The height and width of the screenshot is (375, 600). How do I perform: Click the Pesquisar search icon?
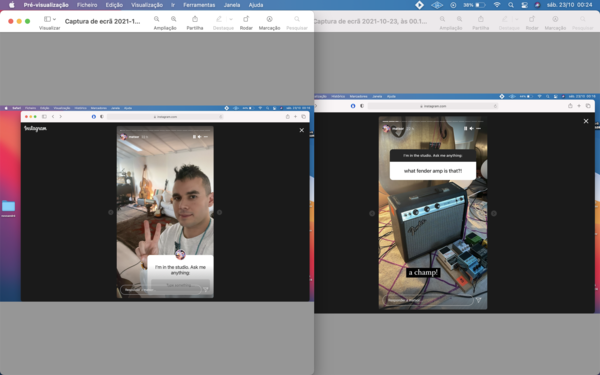[297, 19]
